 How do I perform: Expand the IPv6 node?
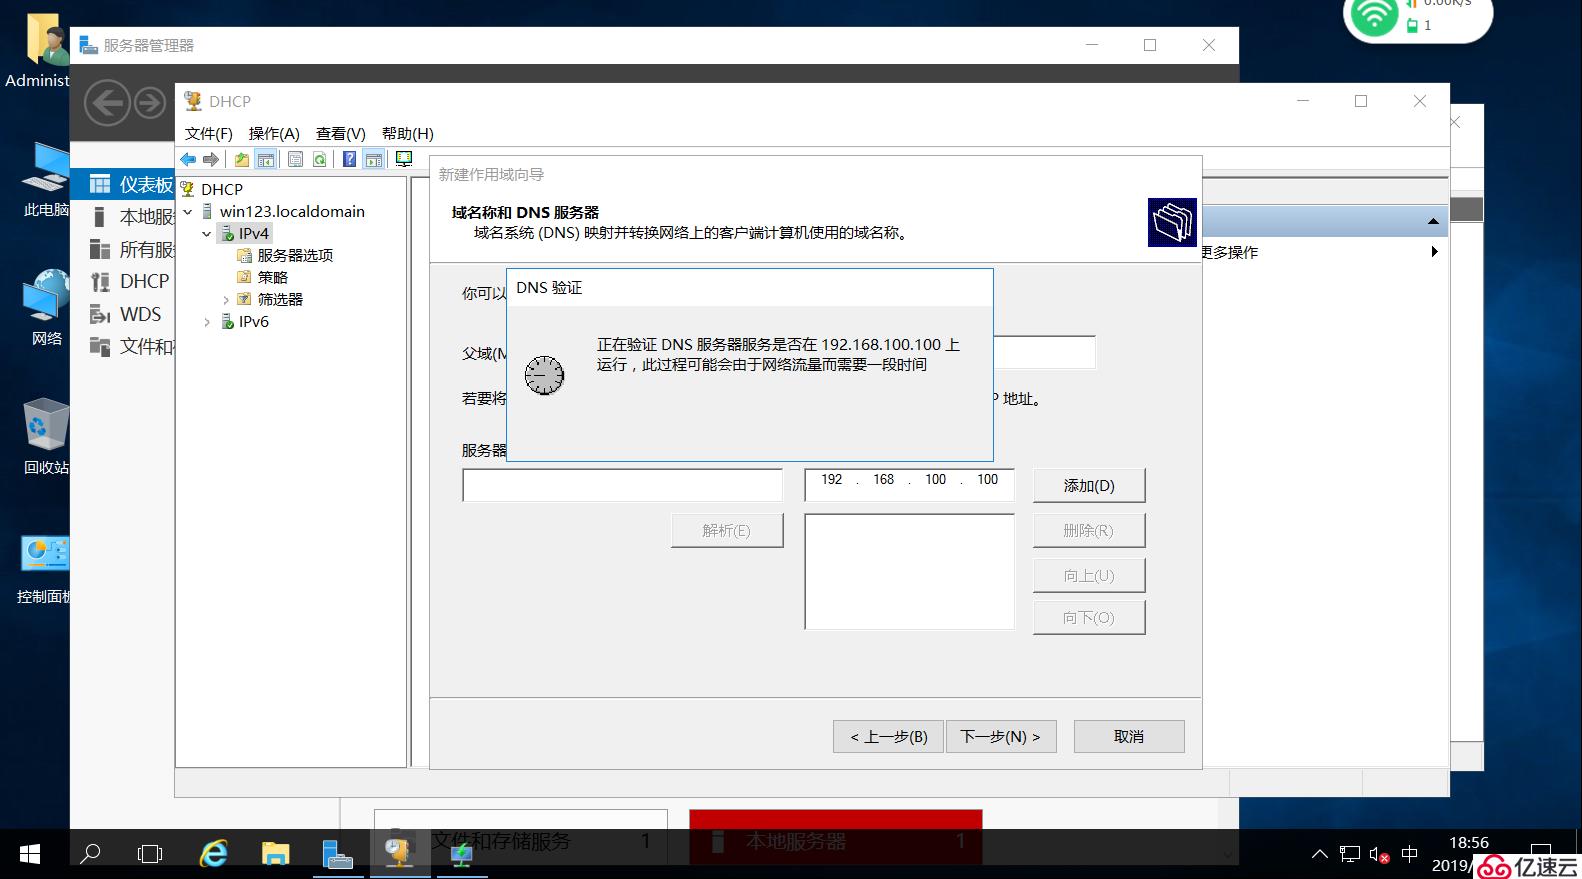(x=206, y=322)
